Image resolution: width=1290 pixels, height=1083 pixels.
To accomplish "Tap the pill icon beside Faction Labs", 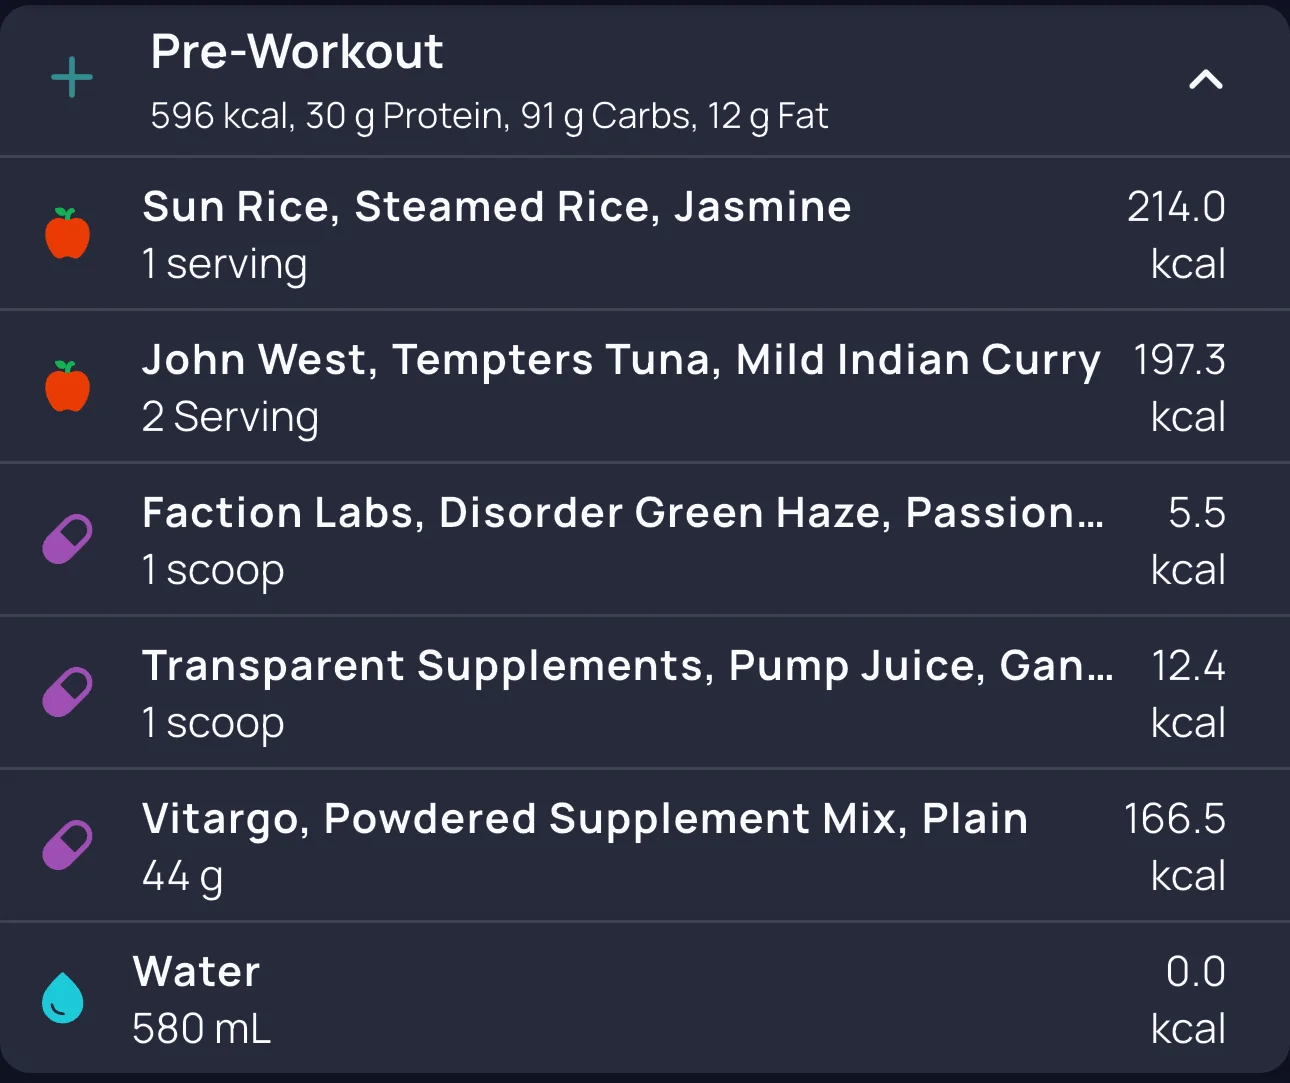I will pyautogui.click(x=67, y=540).
